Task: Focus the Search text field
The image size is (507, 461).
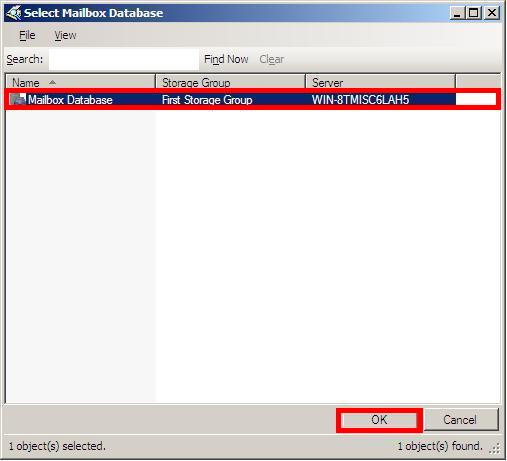Action: (x=124, y=59)
